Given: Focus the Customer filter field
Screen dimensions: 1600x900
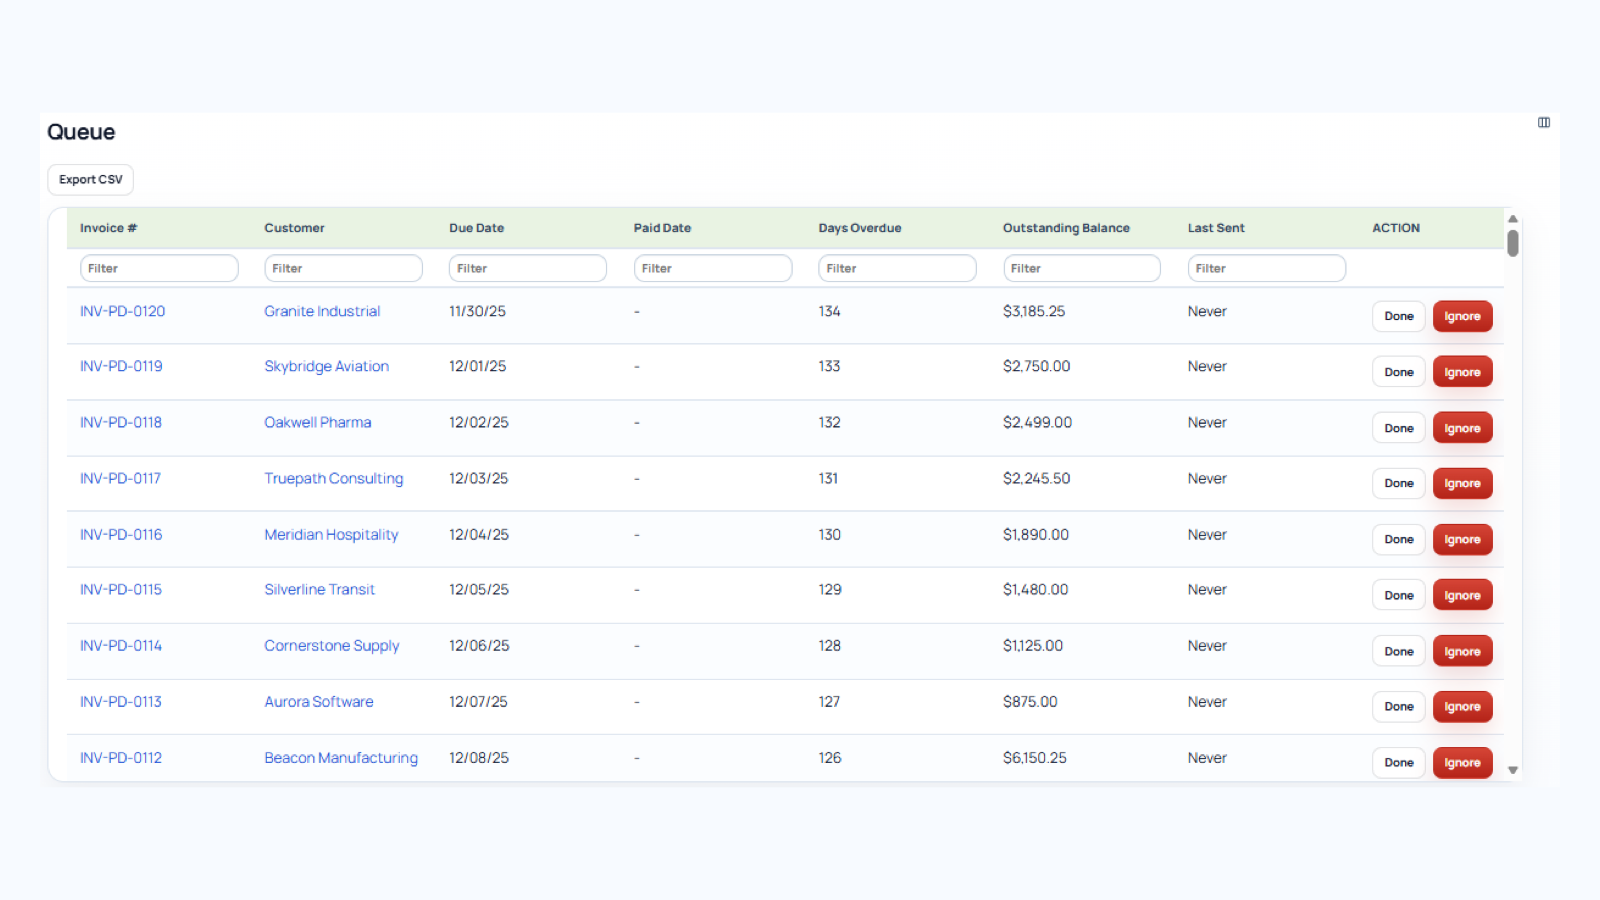Looking at the screenshot, I should [x=343, y=268].
